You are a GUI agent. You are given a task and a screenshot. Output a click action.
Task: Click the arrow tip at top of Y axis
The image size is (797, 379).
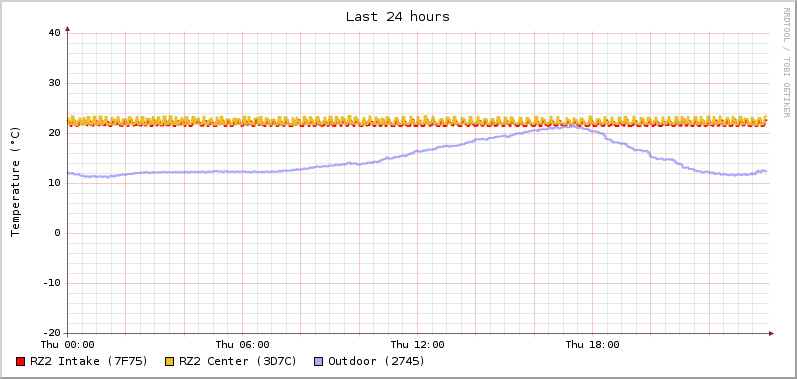67,29
